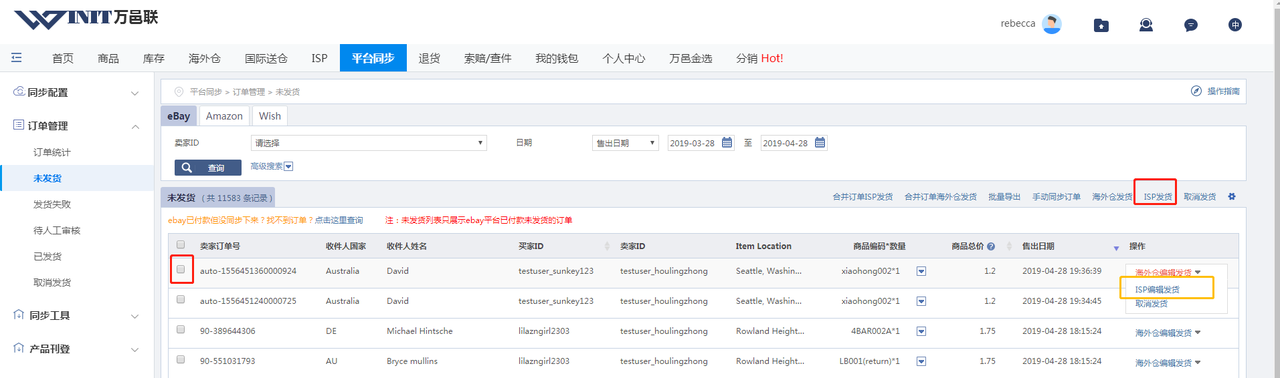Click the 订单管理 breadcrumb link
The width and height of the screenshot is (1280, 378).
pyautogui.click(x=250, y=91)
